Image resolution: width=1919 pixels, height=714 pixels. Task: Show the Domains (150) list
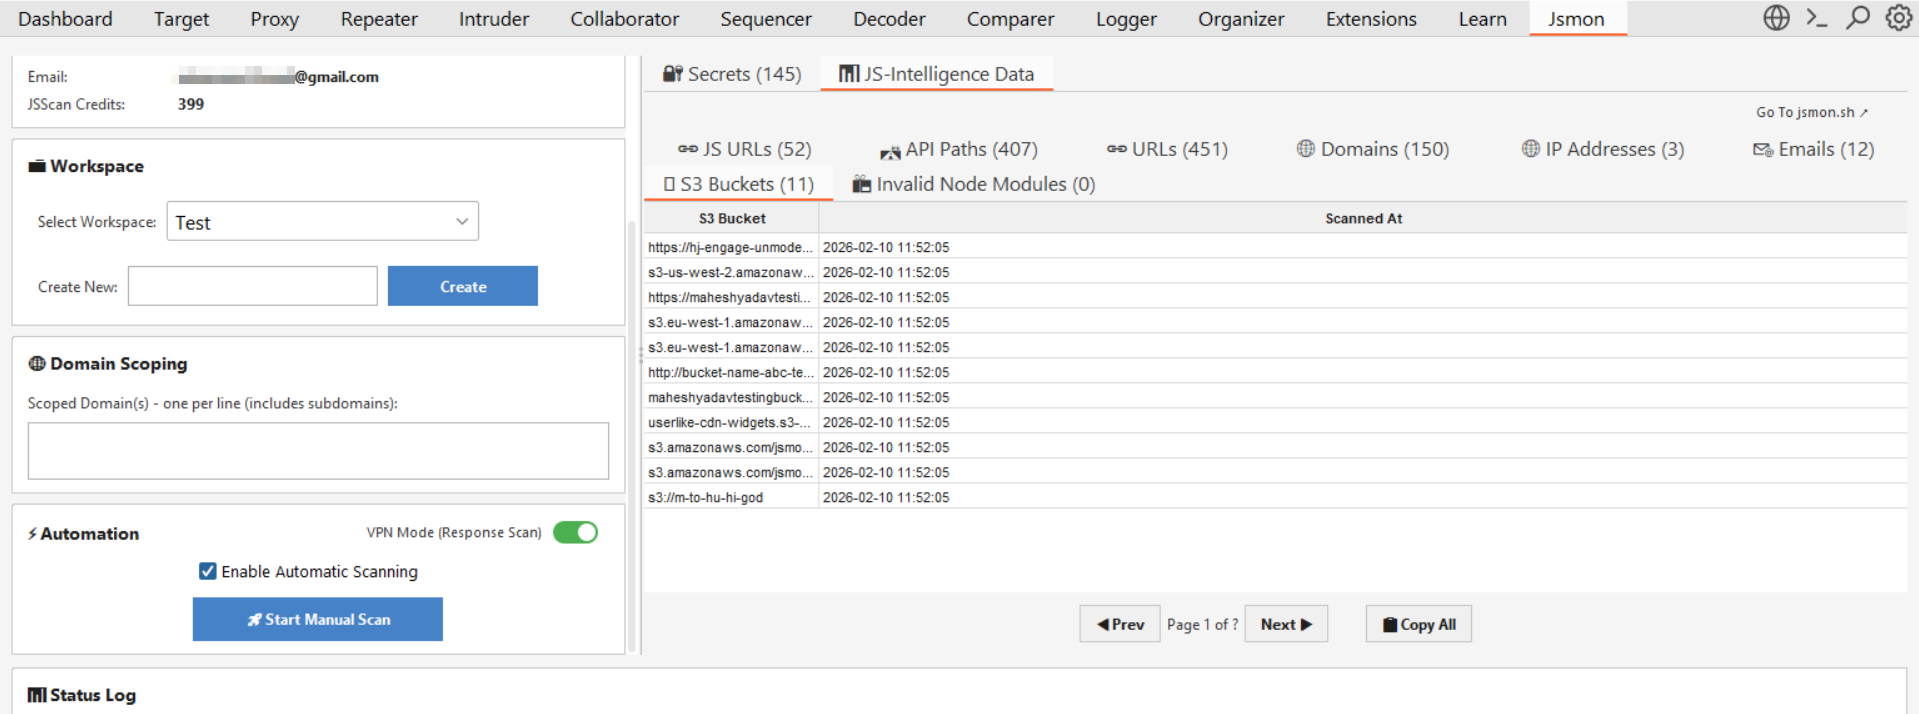point(1372,149)
